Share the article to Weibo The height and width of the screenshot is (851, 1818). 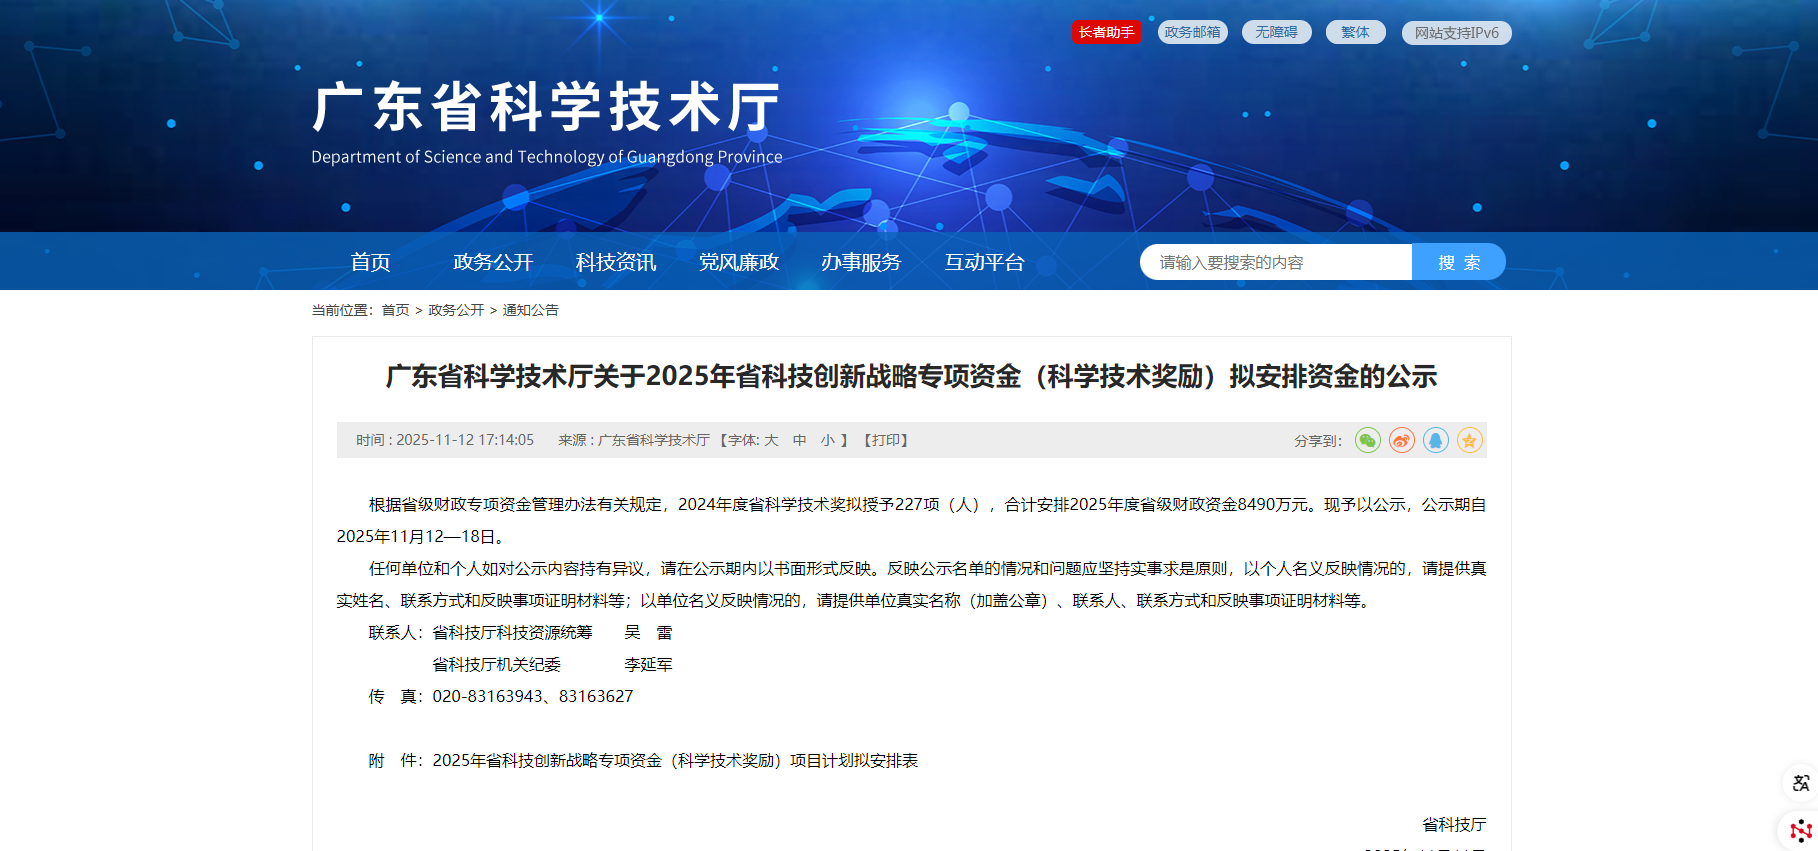click(1401, 440)
